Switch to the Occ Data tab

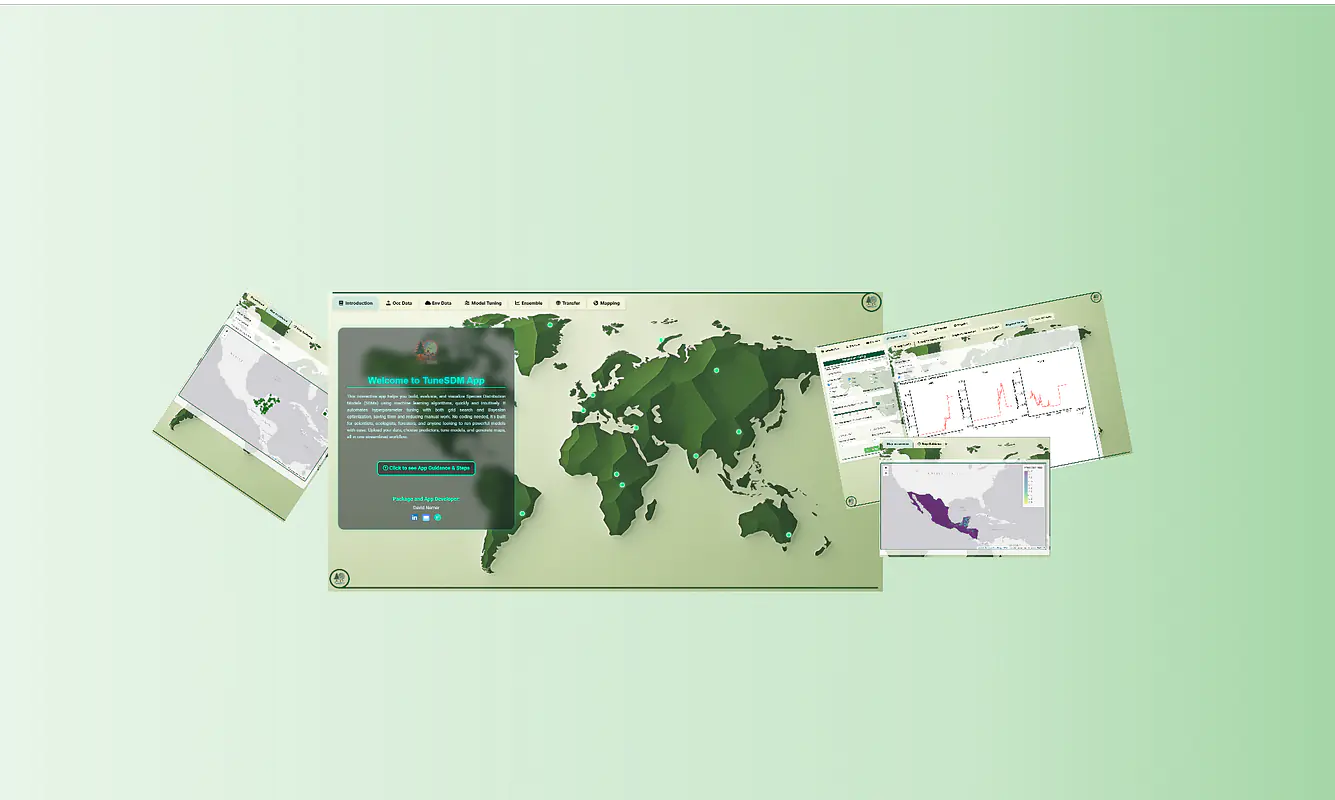[399, 303]
